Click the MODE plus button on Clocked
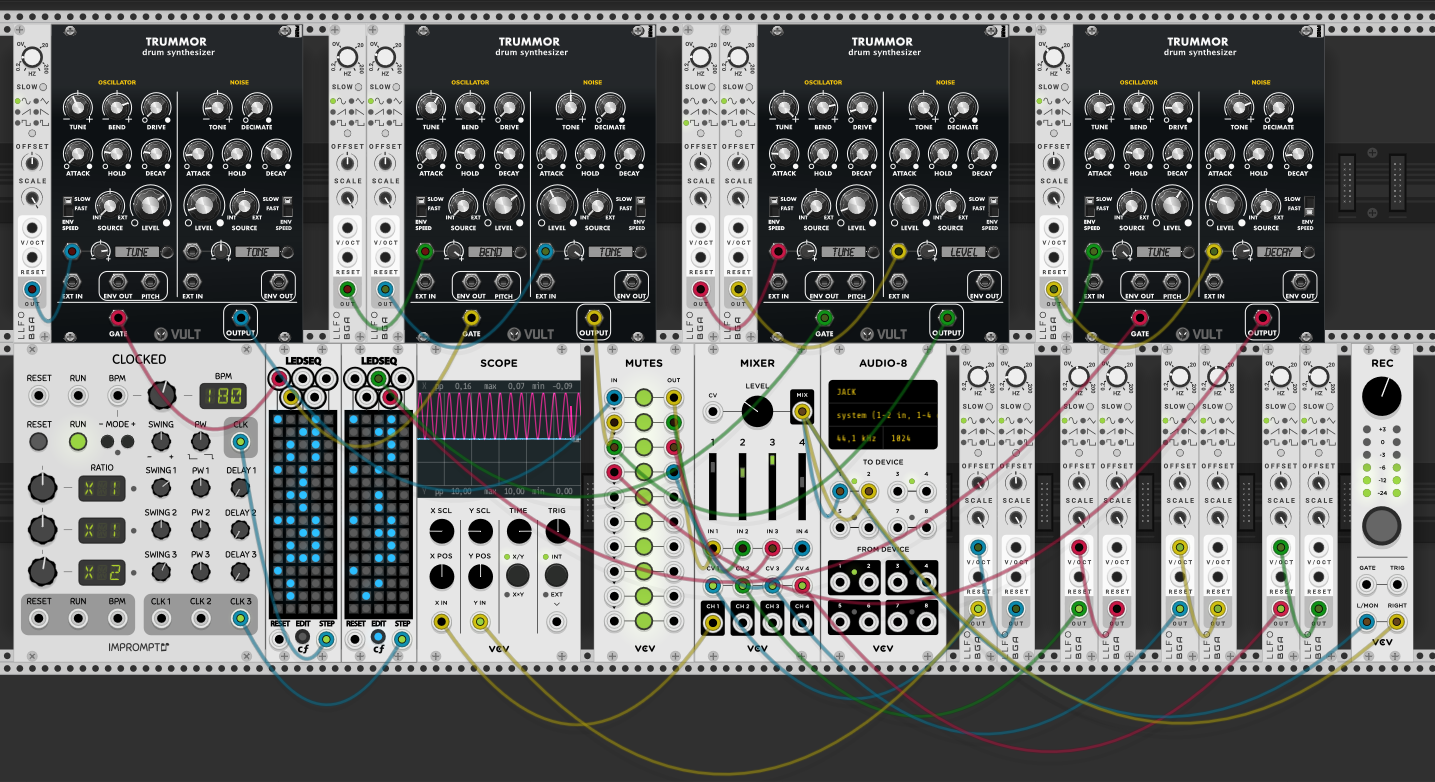This screenshot has width=1435, height=782. [x=127, y=441]
